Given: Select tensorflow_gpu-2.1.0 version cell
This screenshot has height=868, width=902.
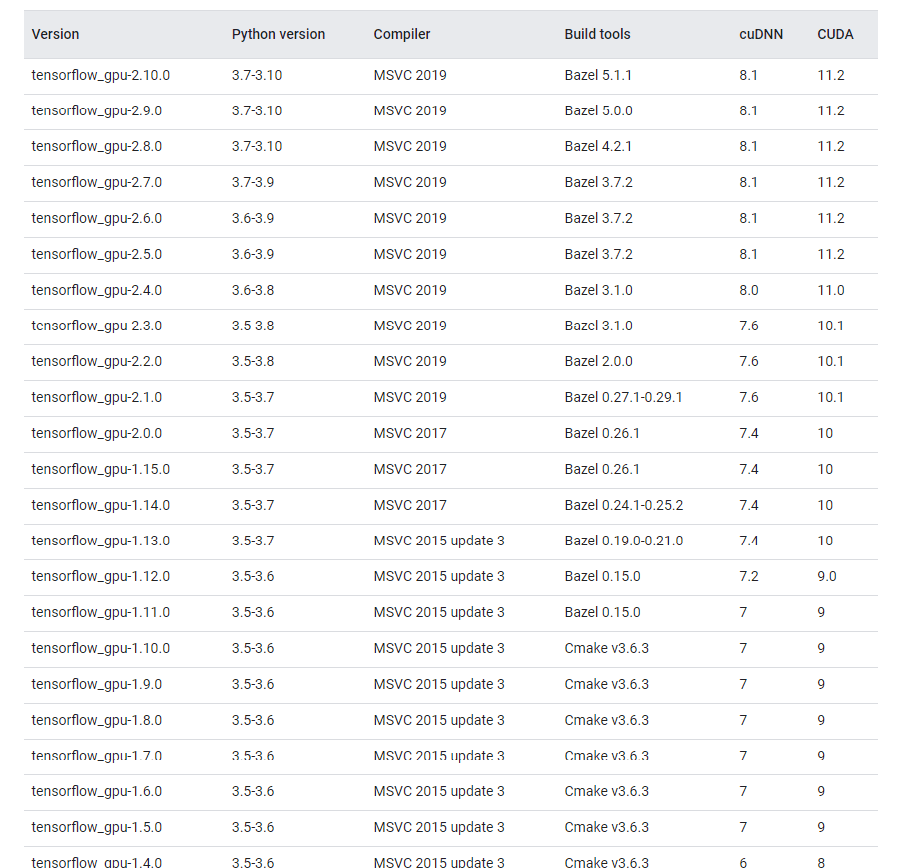Looking at the screenshot, I should (x=97, y=397).
